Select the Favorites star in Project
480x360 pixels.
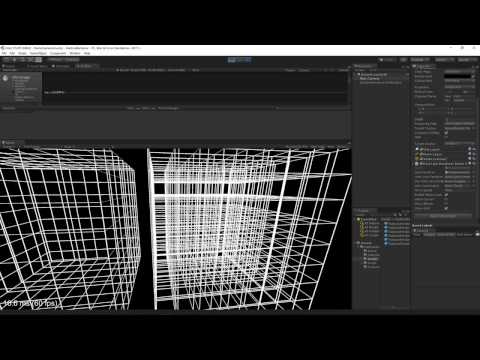pyautogui.click(x=359, y=219)
